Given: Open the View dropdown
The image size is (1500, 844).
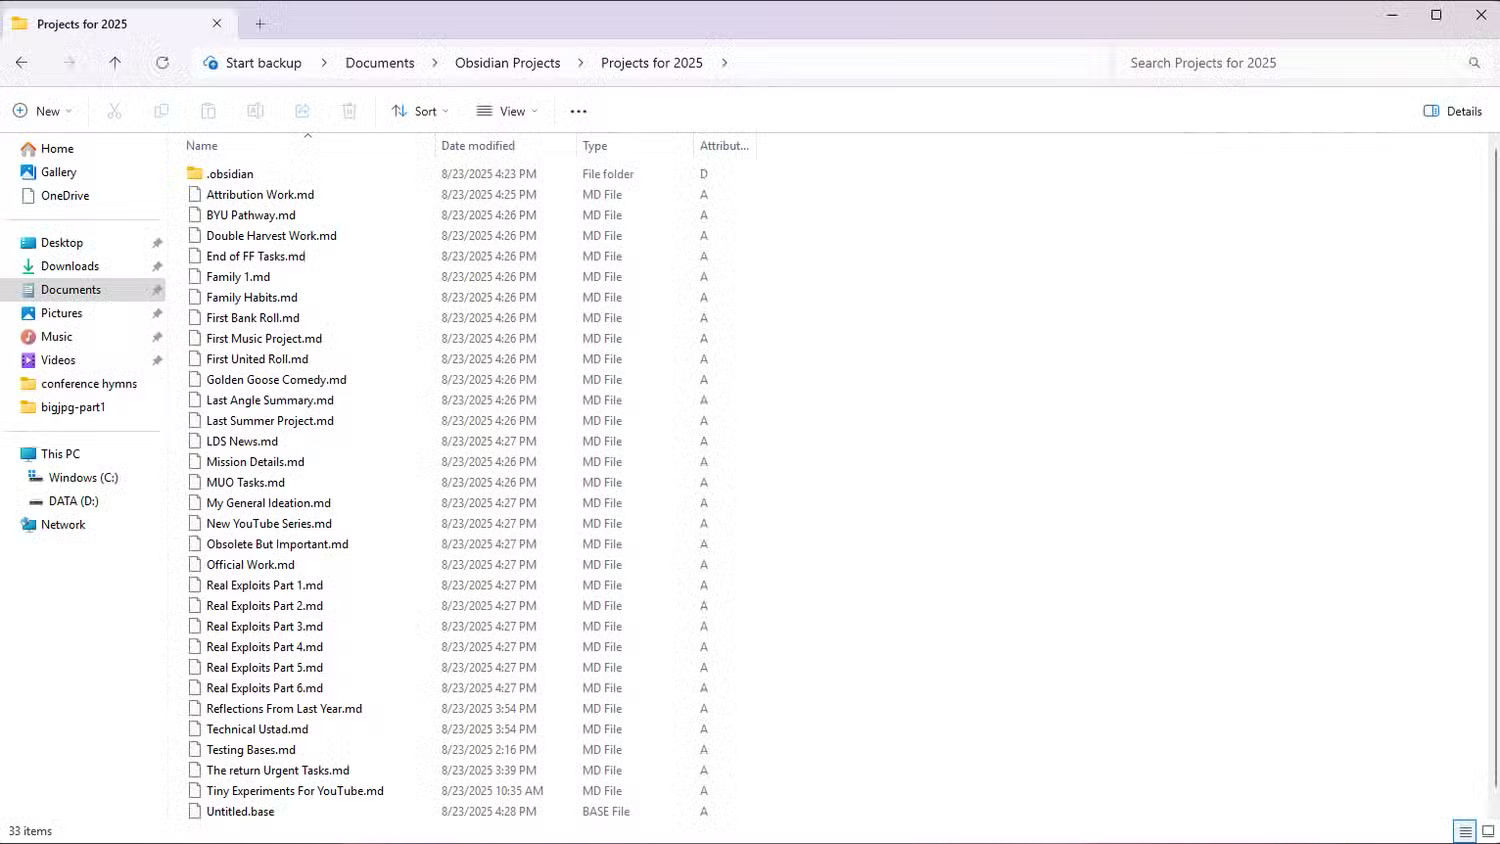Looking at the screenshot, I should (x=507, y=111).
